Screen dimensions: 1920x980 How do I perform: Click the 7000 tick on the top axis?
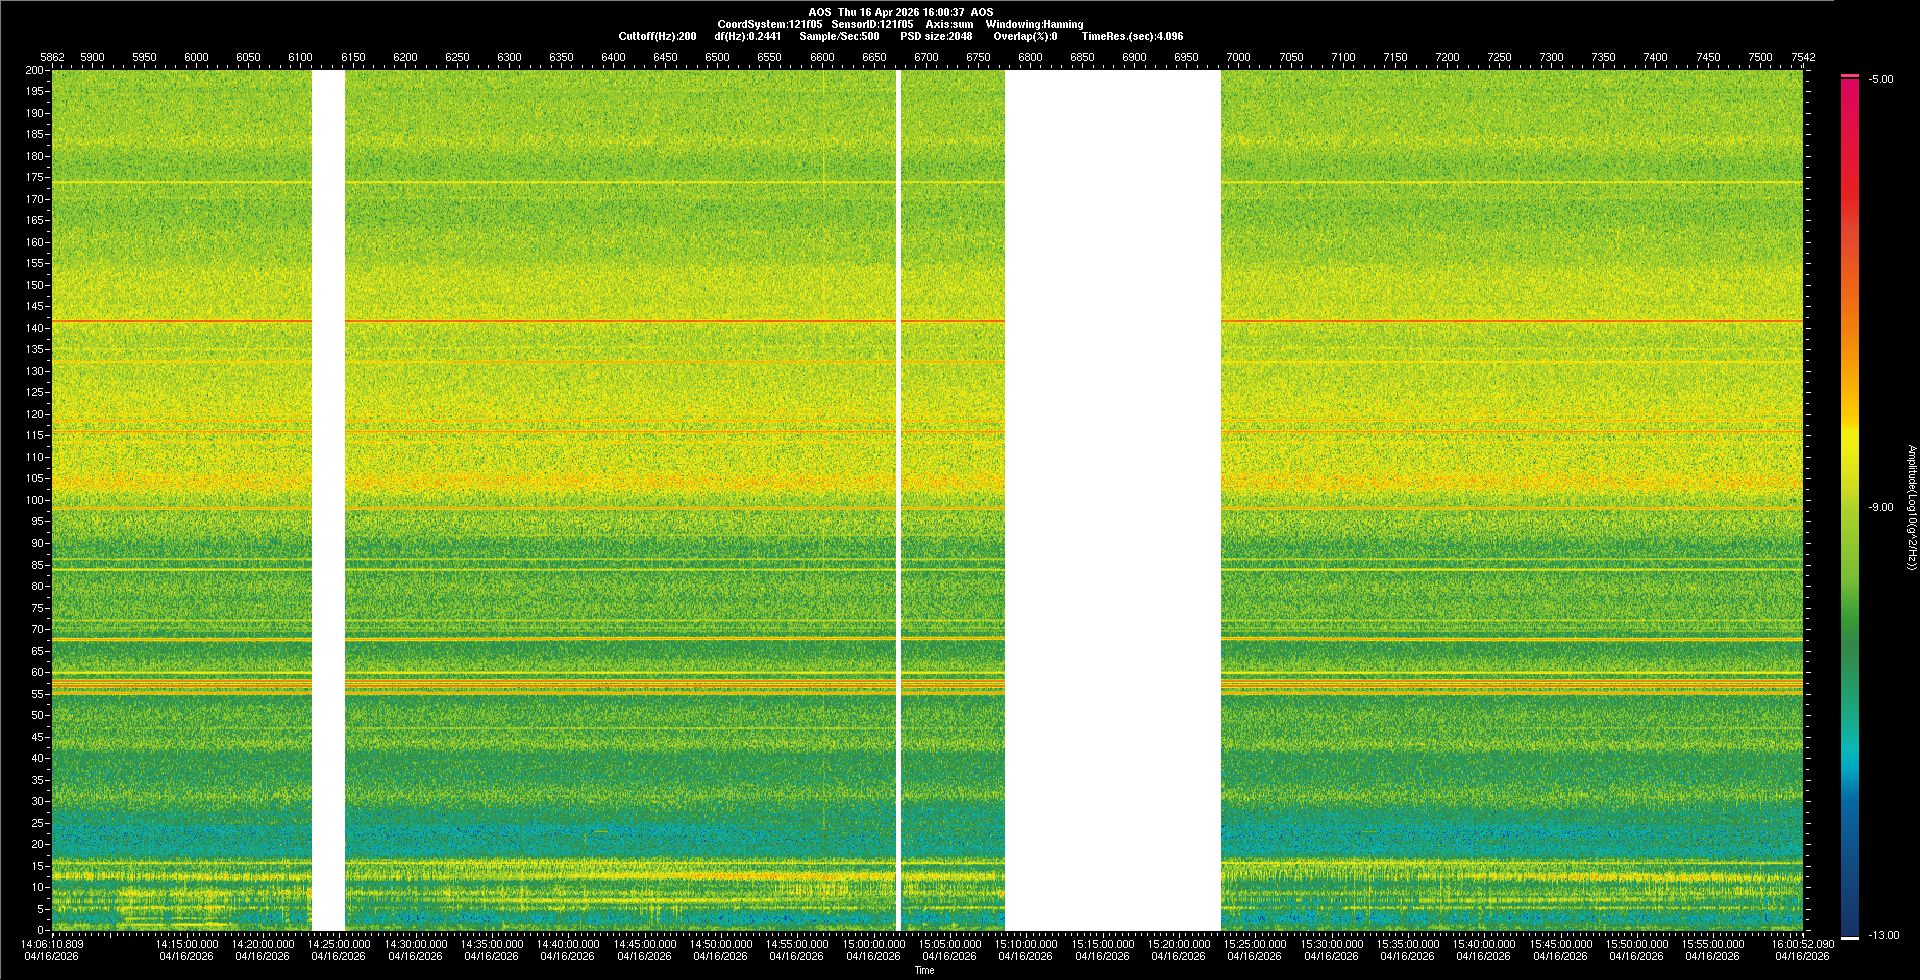pos(1238,57)
